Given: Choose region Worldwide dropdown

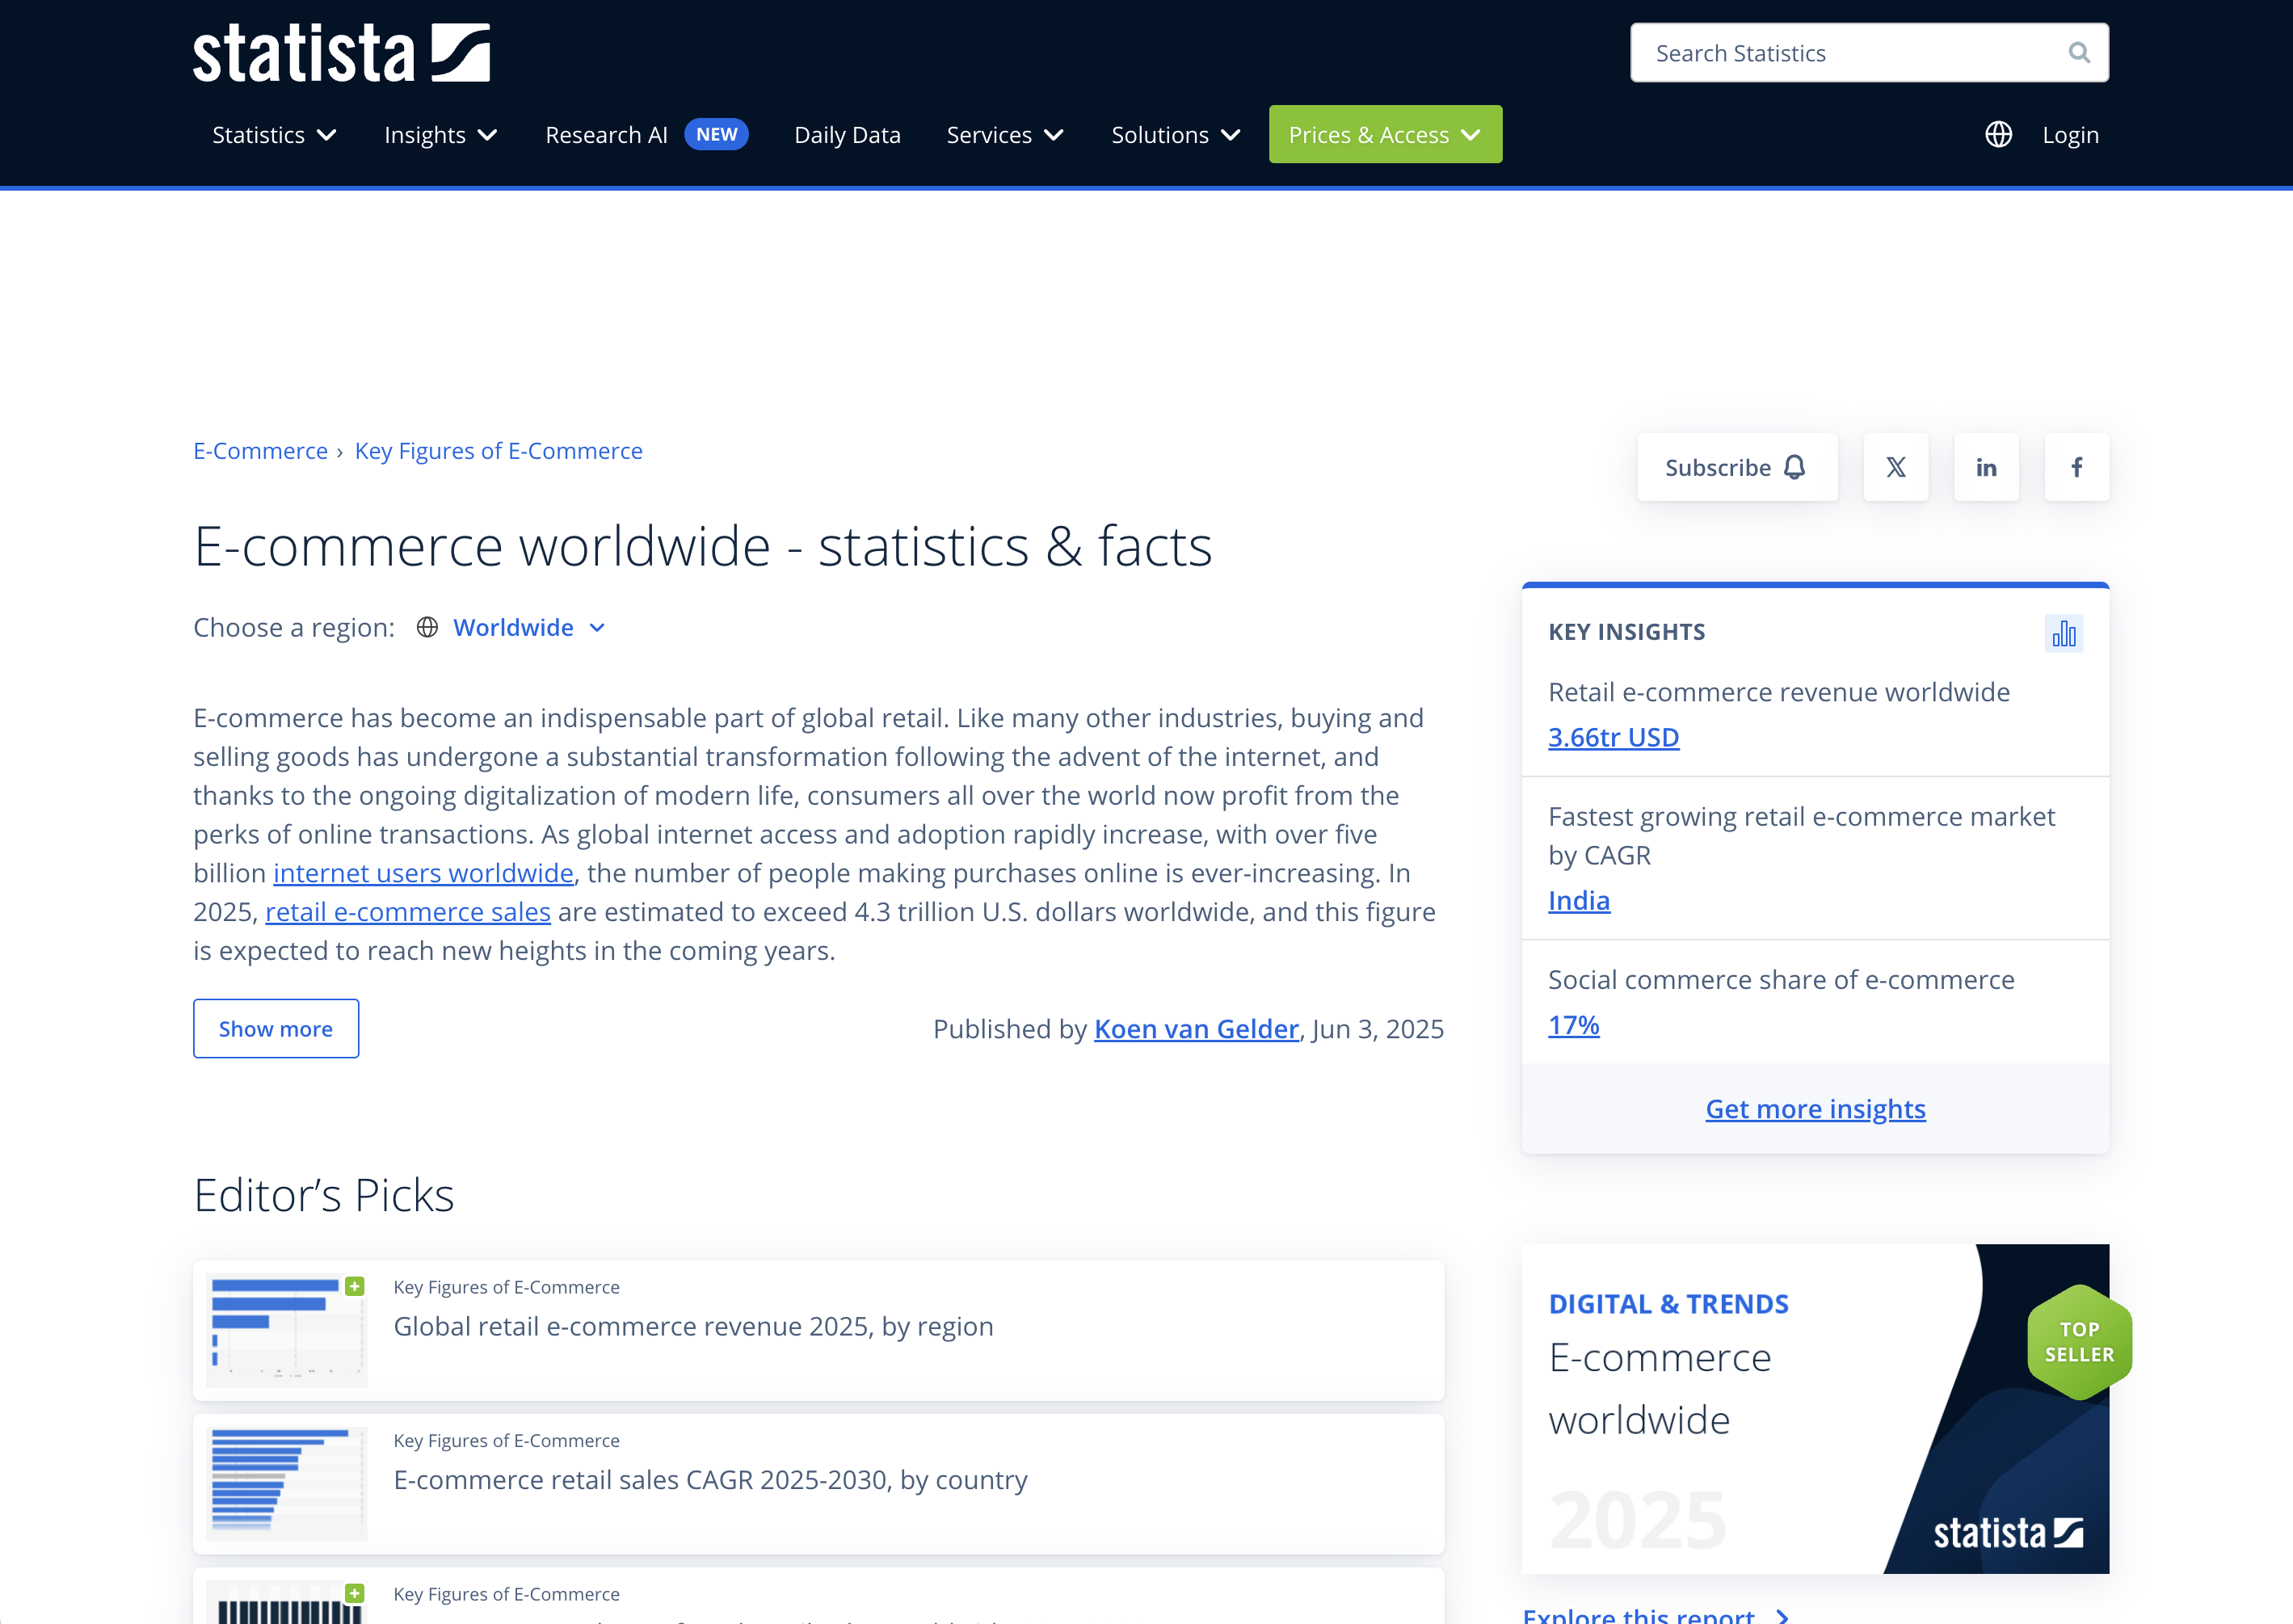Looking at the screenshot, I should pyautogui.click(x=528, y=628).
